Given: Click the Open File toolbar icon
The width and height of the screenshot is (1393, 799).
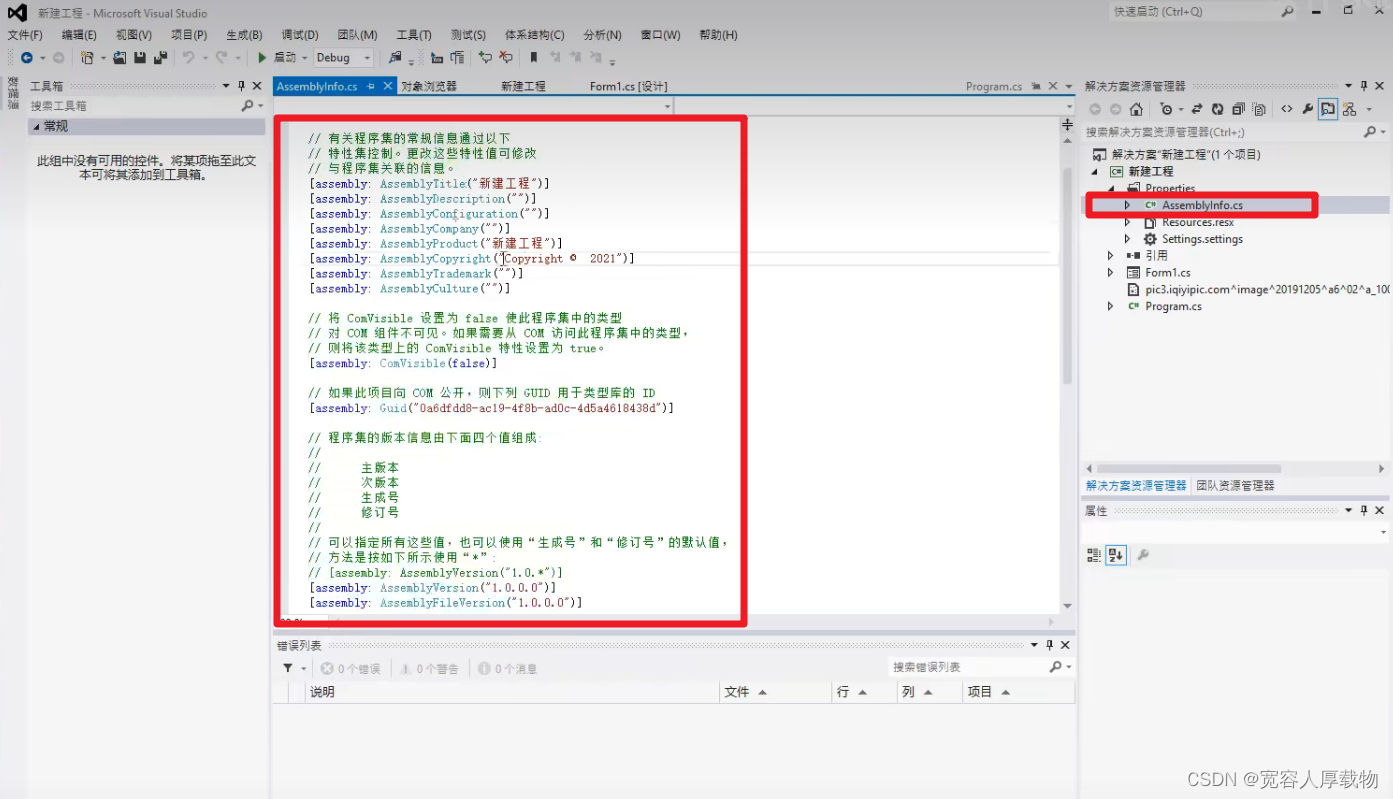Looking at the screenshot, I should (120, 58).
